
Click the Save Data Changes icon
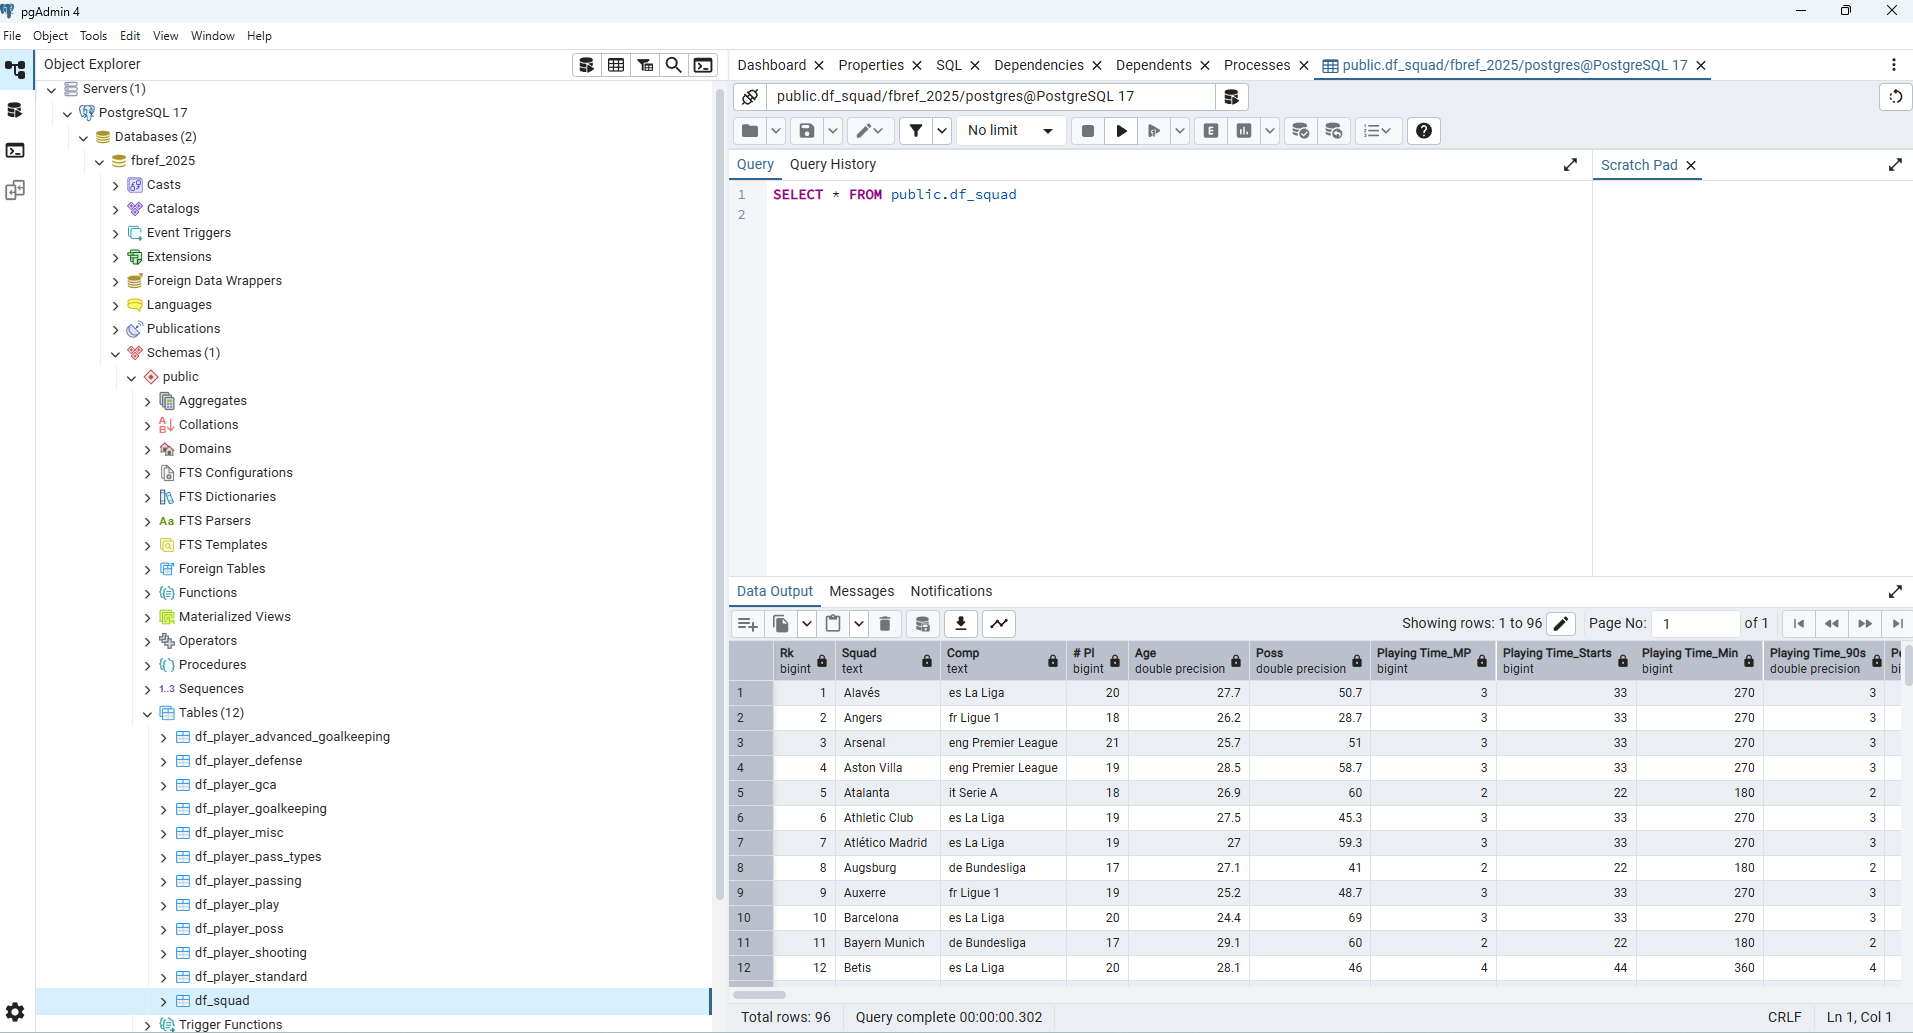[923, 624]
